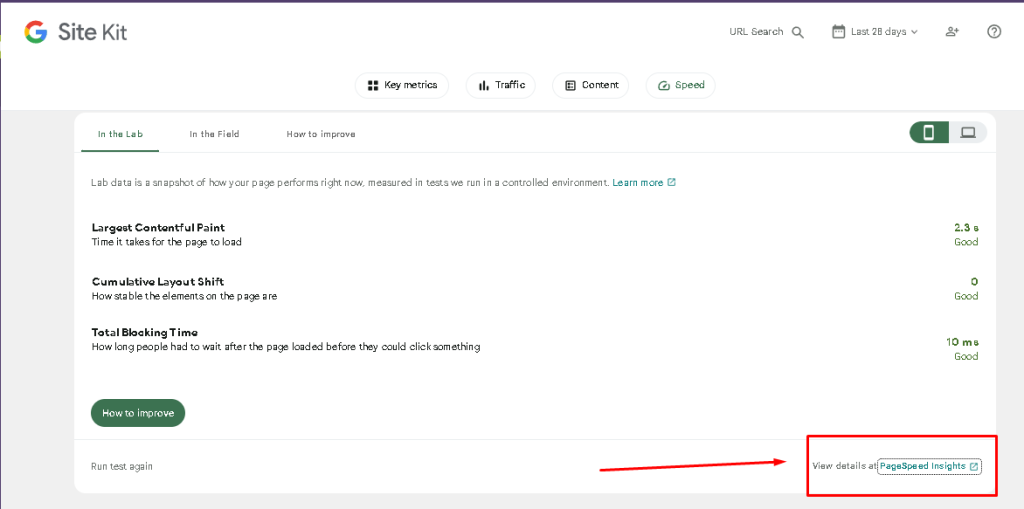Click the Total Blocking Time heading
The image size is (1024, 509).
[144, 333]
